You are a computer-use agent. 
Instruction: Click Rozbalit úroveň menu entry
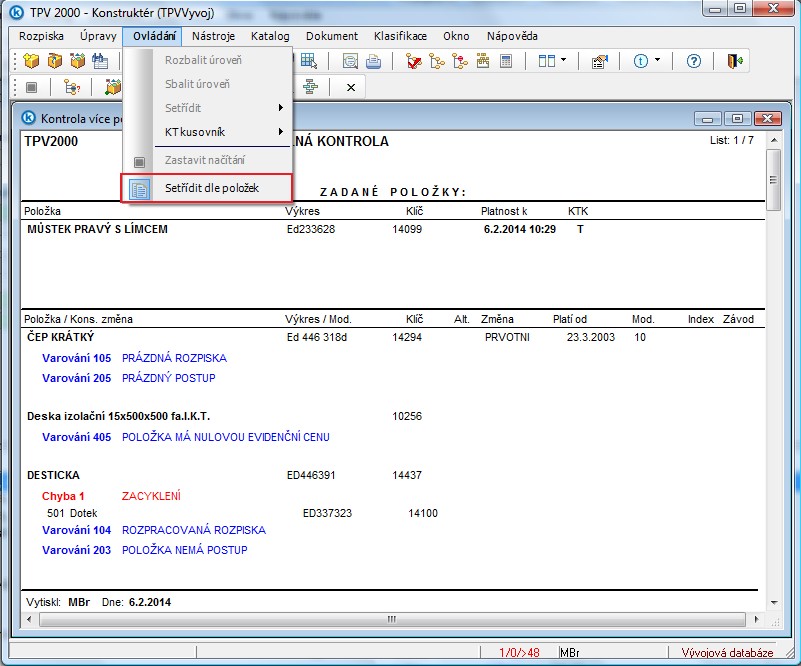207,60
